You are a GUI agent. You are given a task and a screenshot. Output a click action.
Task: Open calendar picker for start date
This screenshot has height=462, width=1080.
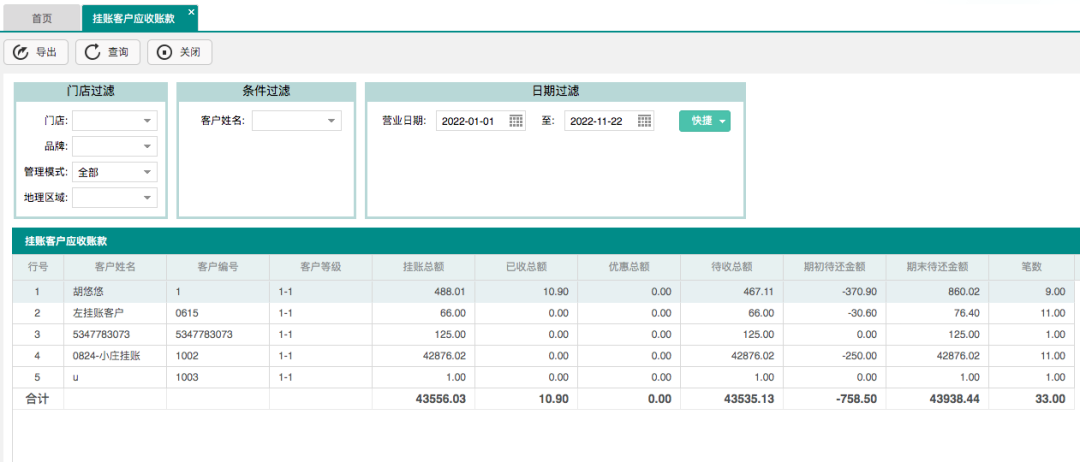516,121
